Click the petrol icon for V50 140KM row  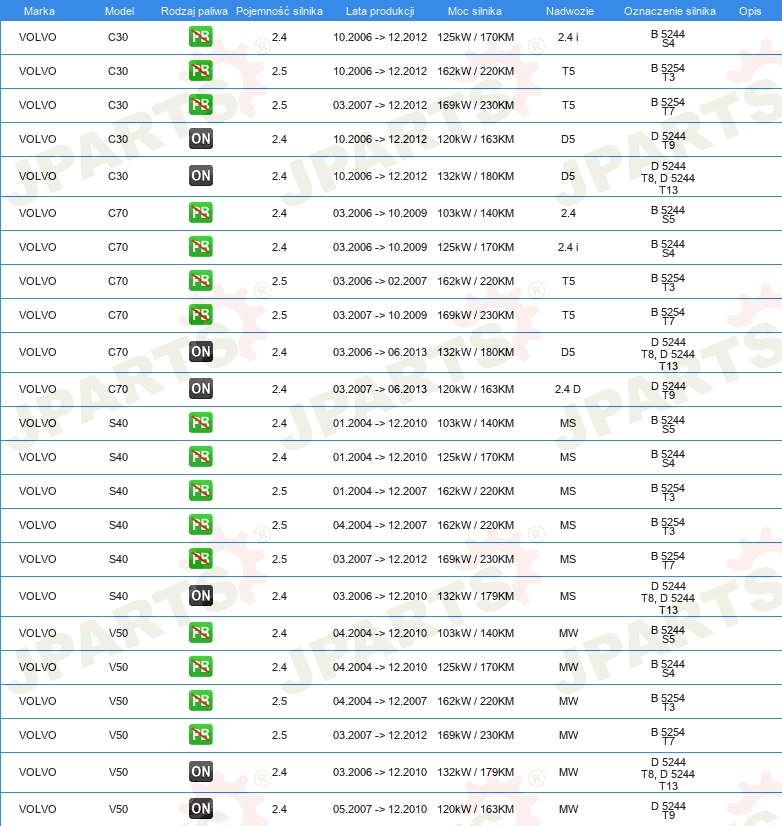pyautogui.click(x=201, y=633)
